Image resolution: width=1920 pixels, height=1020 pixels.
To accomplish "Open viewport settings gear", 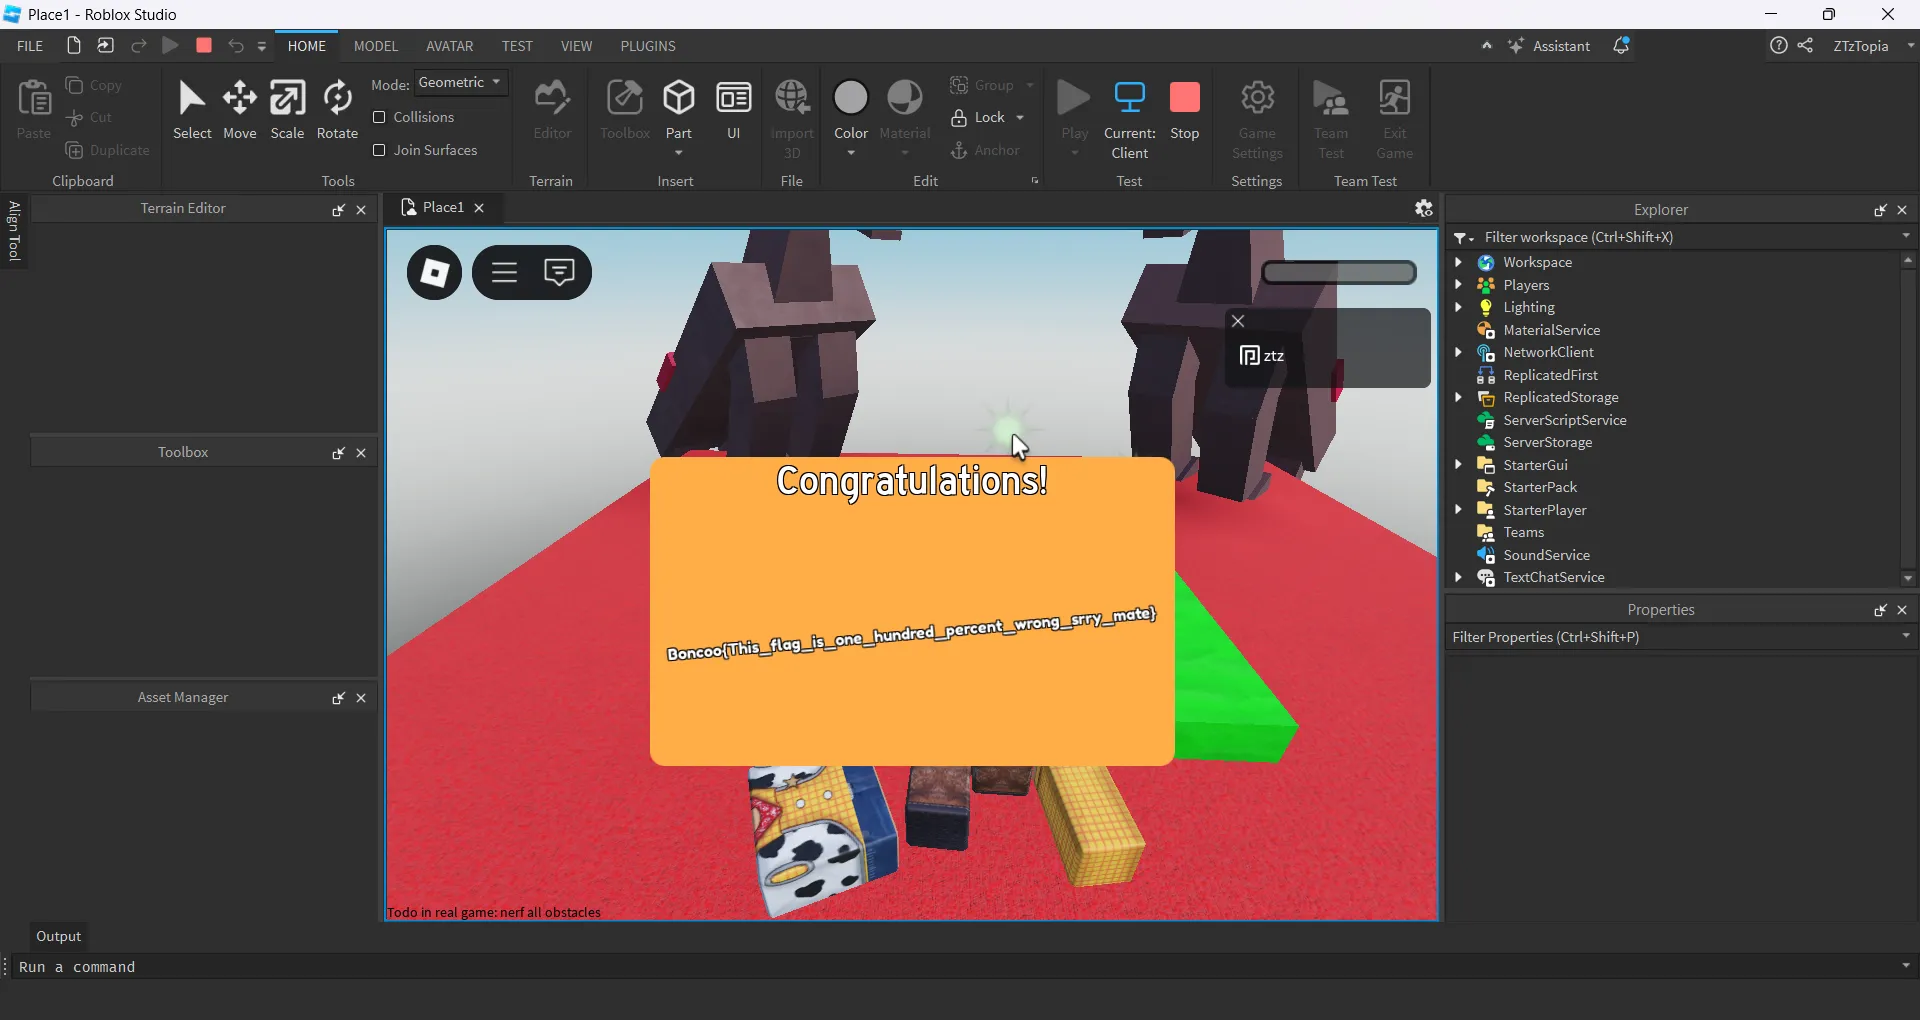I will [x=1423, y=208].
